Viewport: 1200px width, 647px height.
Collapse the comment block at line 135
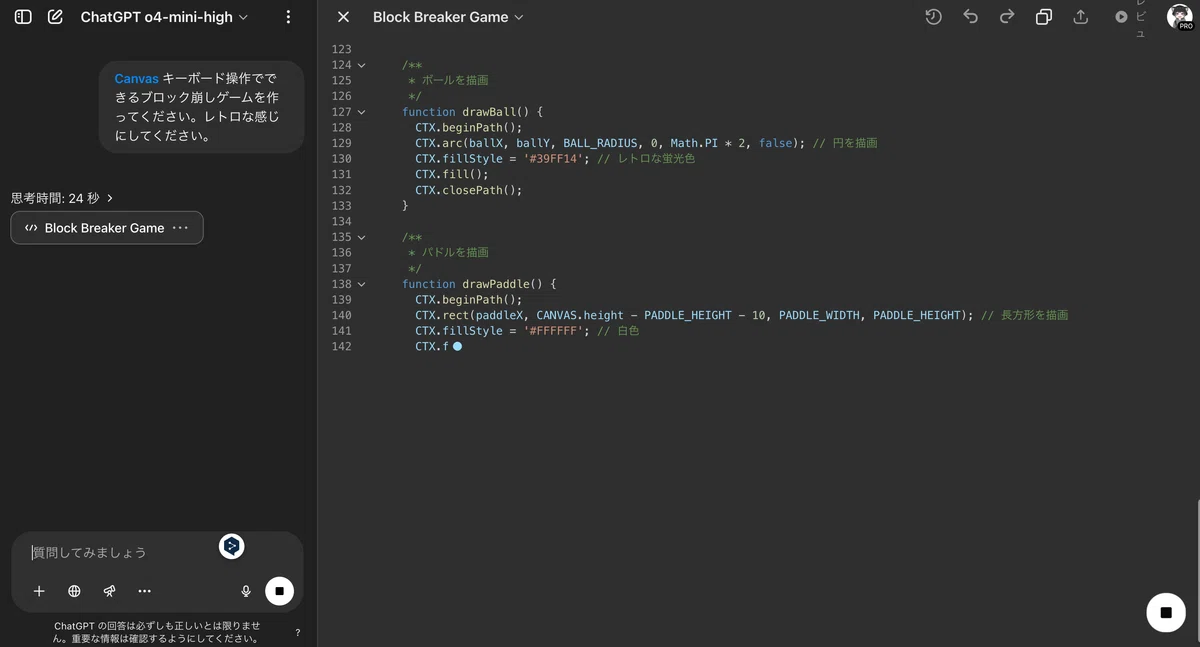click(x=361, y=237)
